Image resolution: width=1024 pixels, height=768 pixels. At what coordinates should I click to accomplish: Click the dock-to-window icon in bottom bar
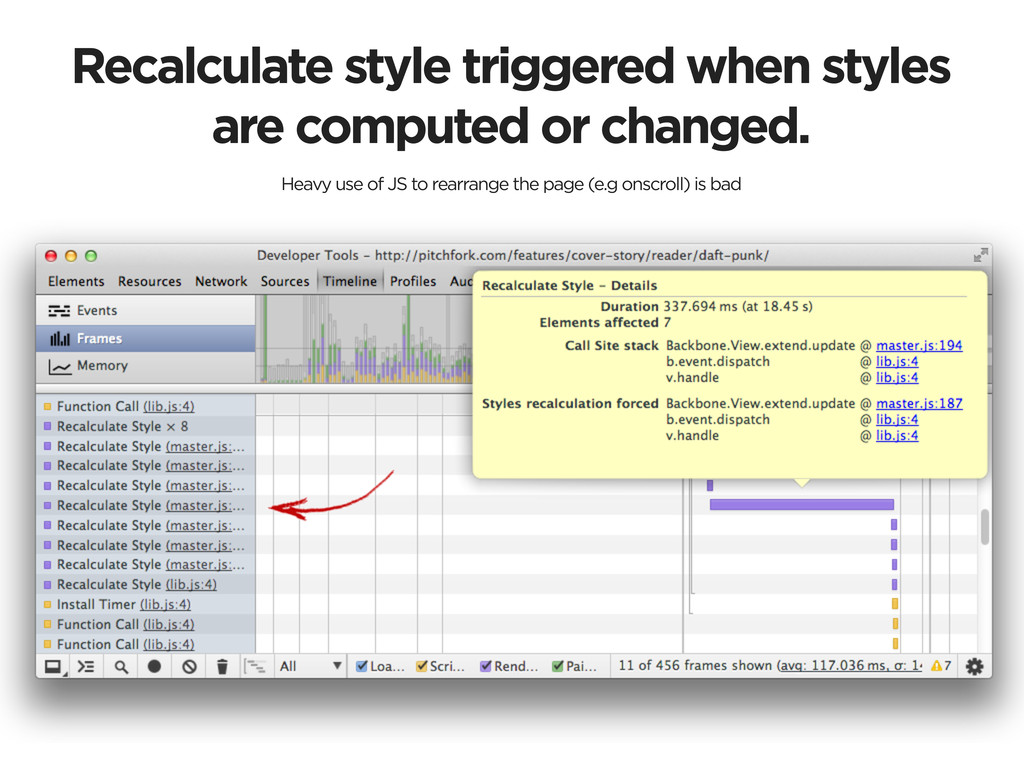53,666
